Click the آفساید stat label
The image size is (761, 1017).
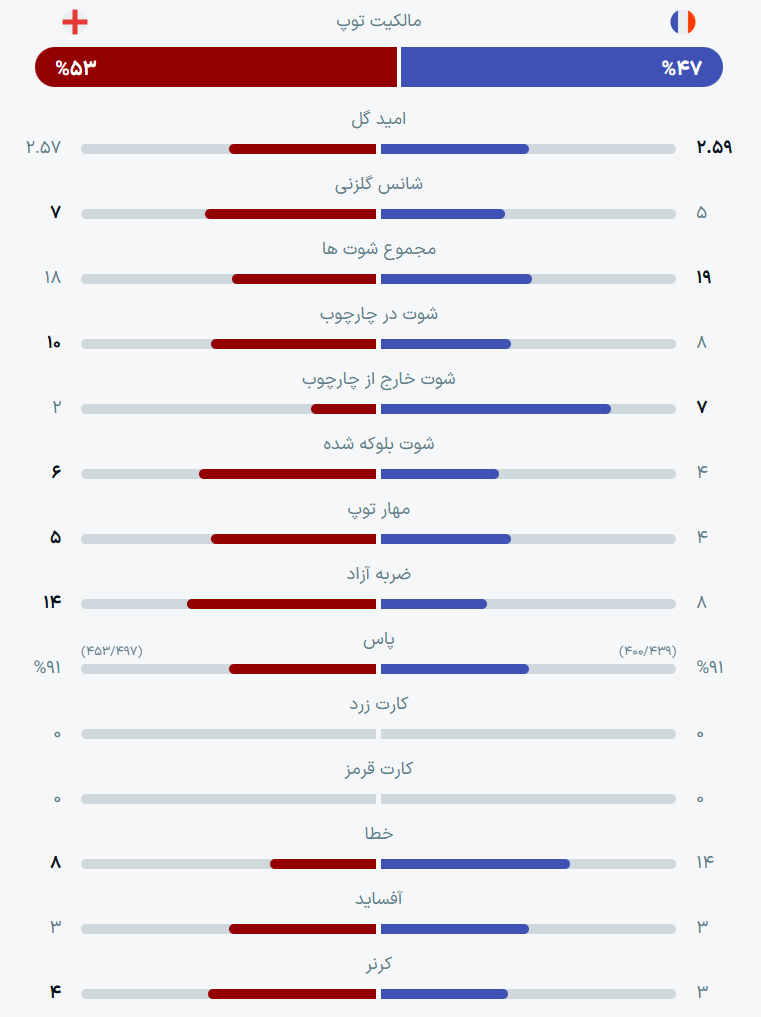[x=379, y=899]
